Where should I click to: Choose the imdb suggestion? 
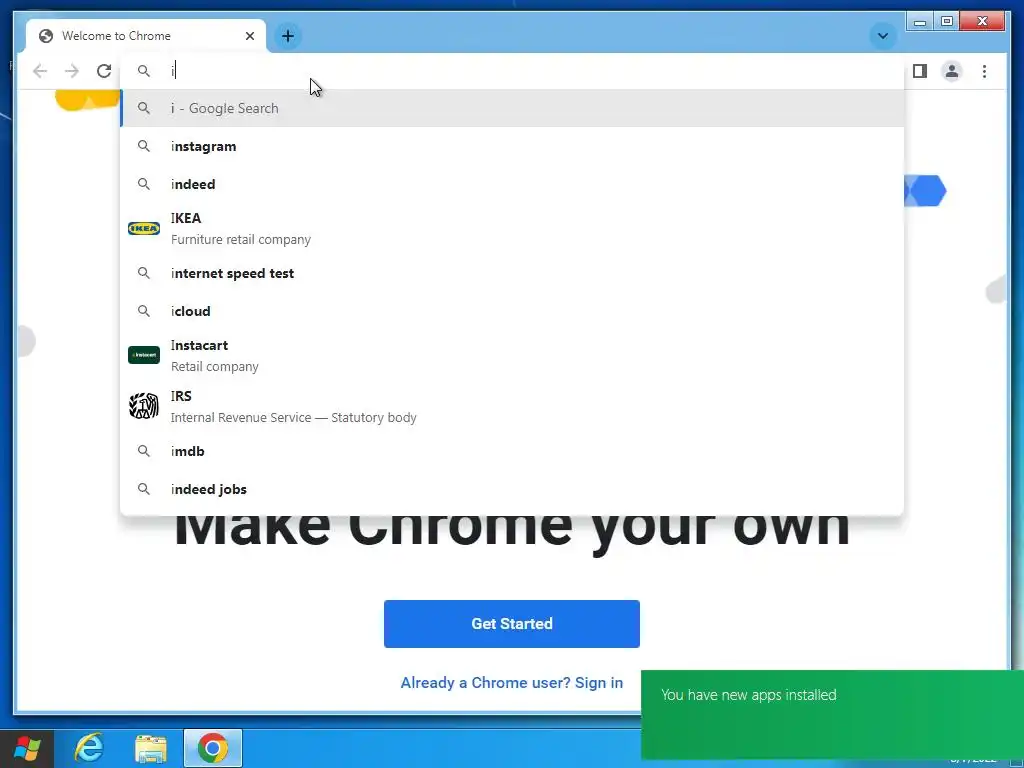coord(512,451)
